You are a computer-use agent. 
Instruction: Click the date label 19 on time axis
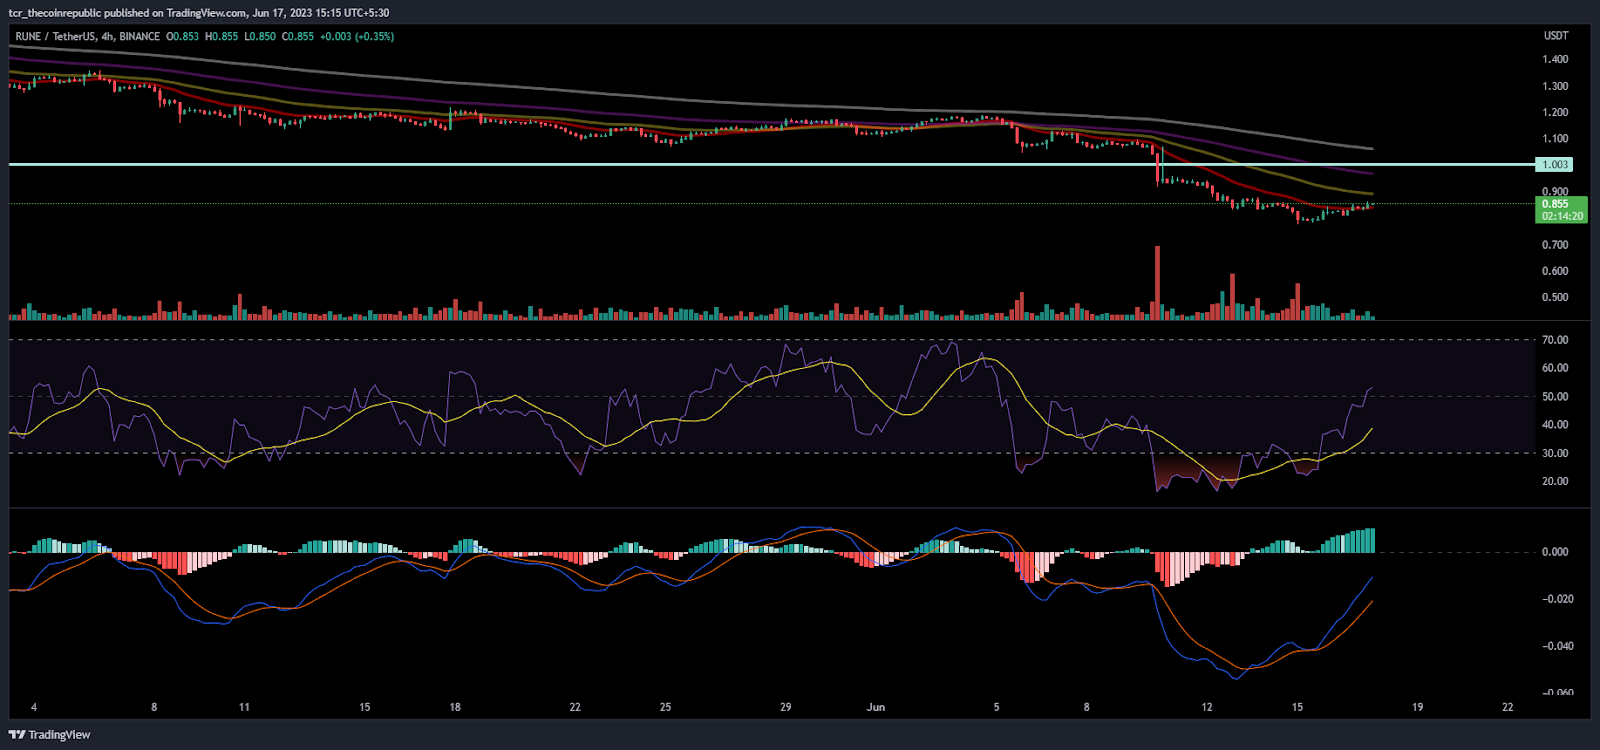(1417, 707)
